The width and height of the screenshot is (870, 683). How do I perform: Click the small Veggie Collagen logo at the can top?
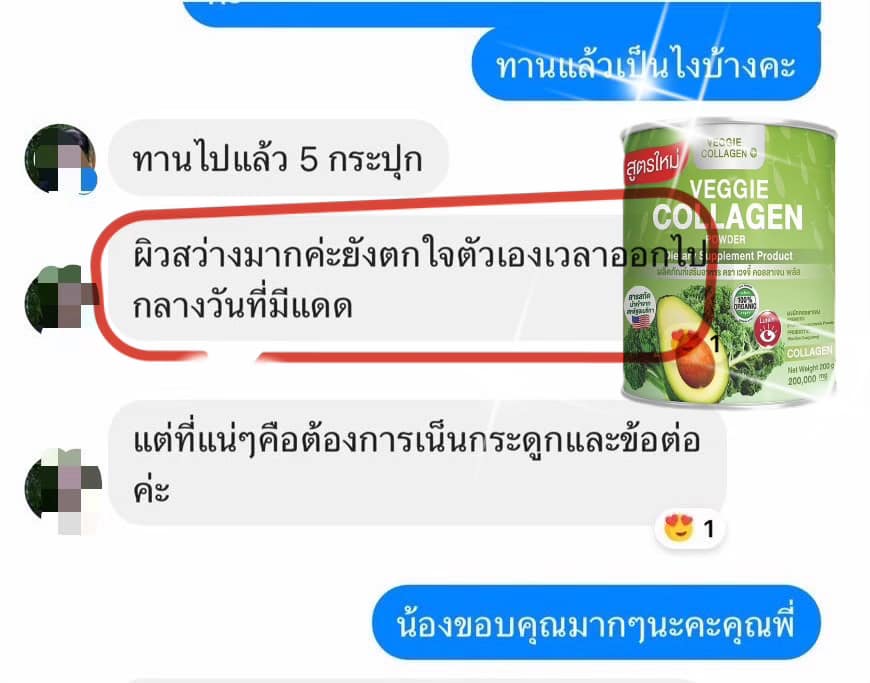[x=729, y=148]
